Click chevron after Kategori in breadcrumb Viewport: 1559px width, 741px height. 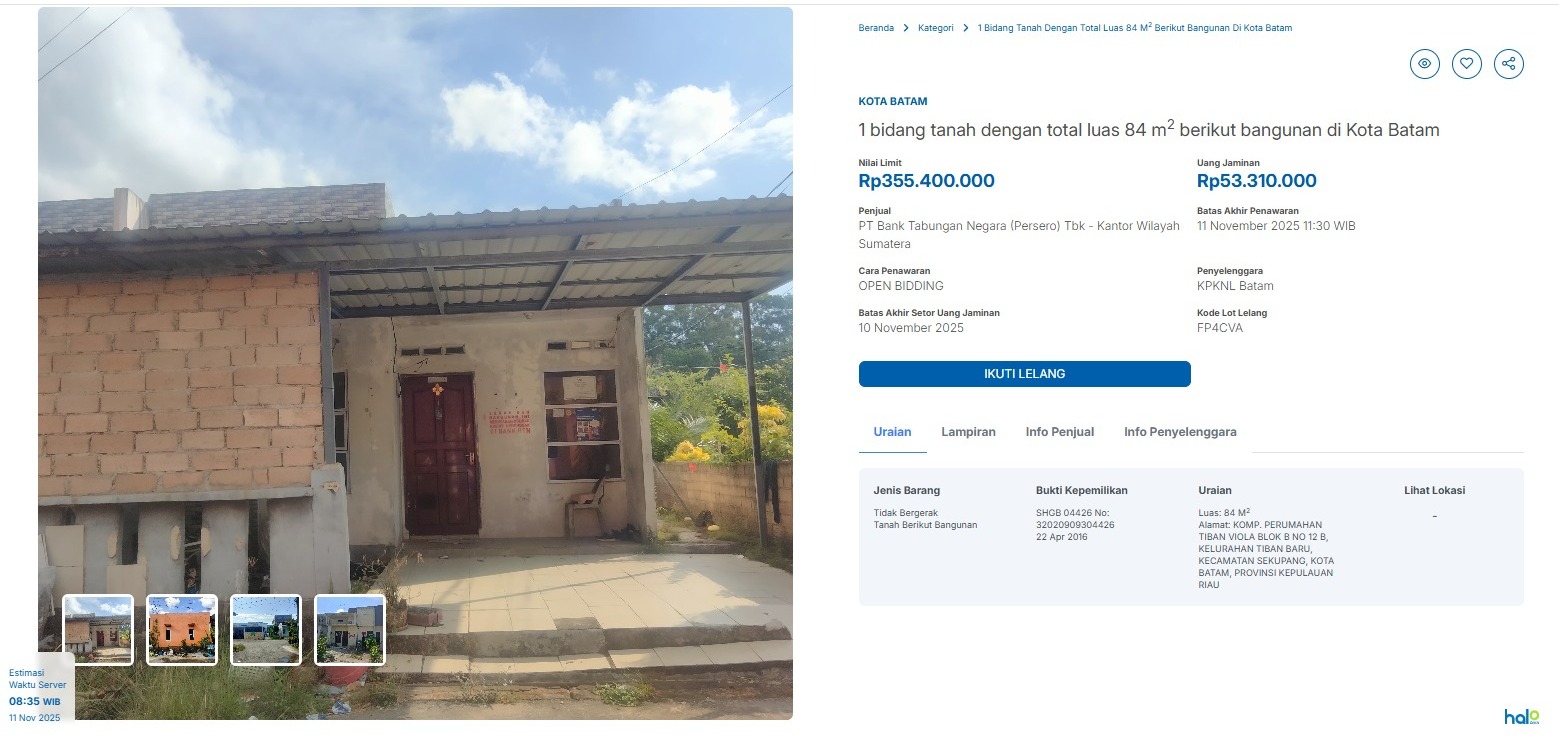pos(966,28)
